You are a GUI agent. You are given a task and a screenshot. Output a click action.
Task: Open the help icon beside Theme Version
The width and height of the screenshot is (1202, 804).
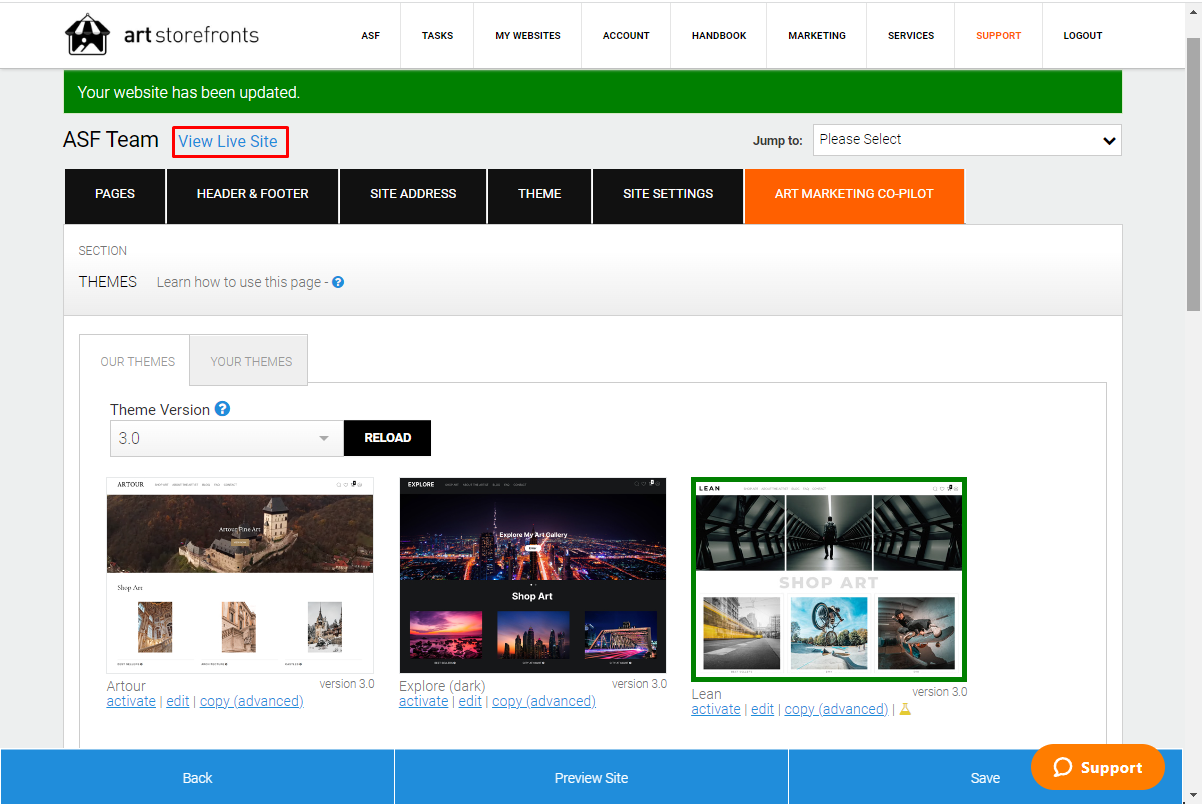tap(222, 409)
